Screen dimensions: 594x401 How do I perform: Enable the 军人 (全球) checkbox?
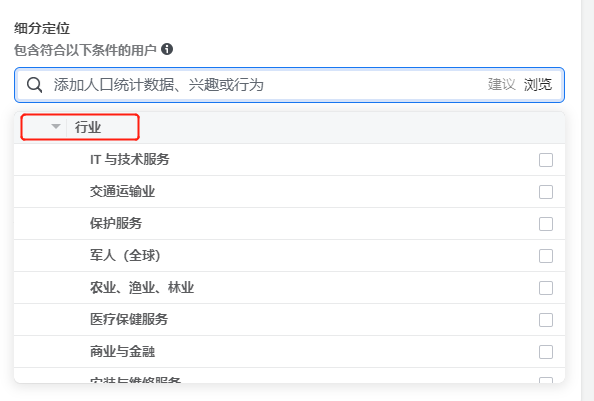click(546, 256)
